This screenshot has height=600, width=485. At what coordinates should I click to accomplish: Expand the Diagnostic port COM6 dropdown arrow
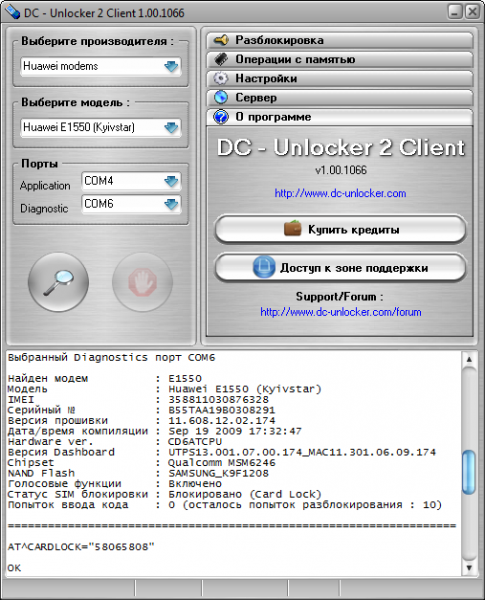171,204
